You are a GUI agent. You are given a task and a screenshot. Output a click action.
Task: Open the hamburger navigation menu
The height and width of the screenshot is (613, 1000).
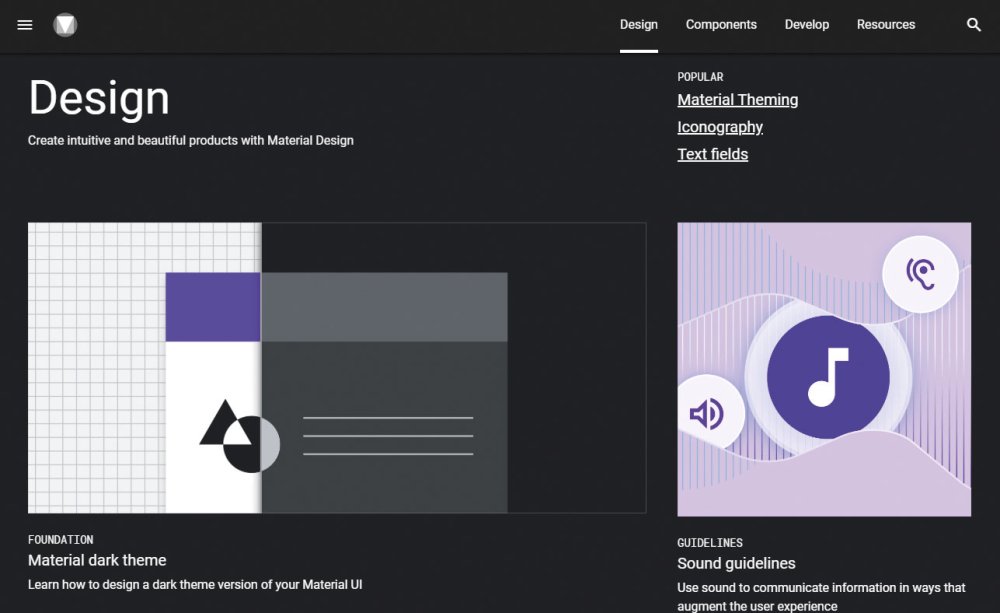[x=25, y=25]
